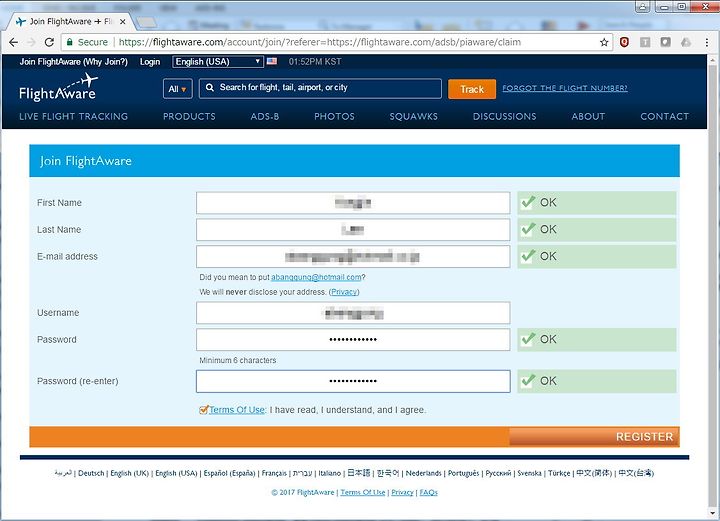This screenshot has width=720, height=521.
Task: Open Chrome's three-dot menu
Action: (707, 42)
